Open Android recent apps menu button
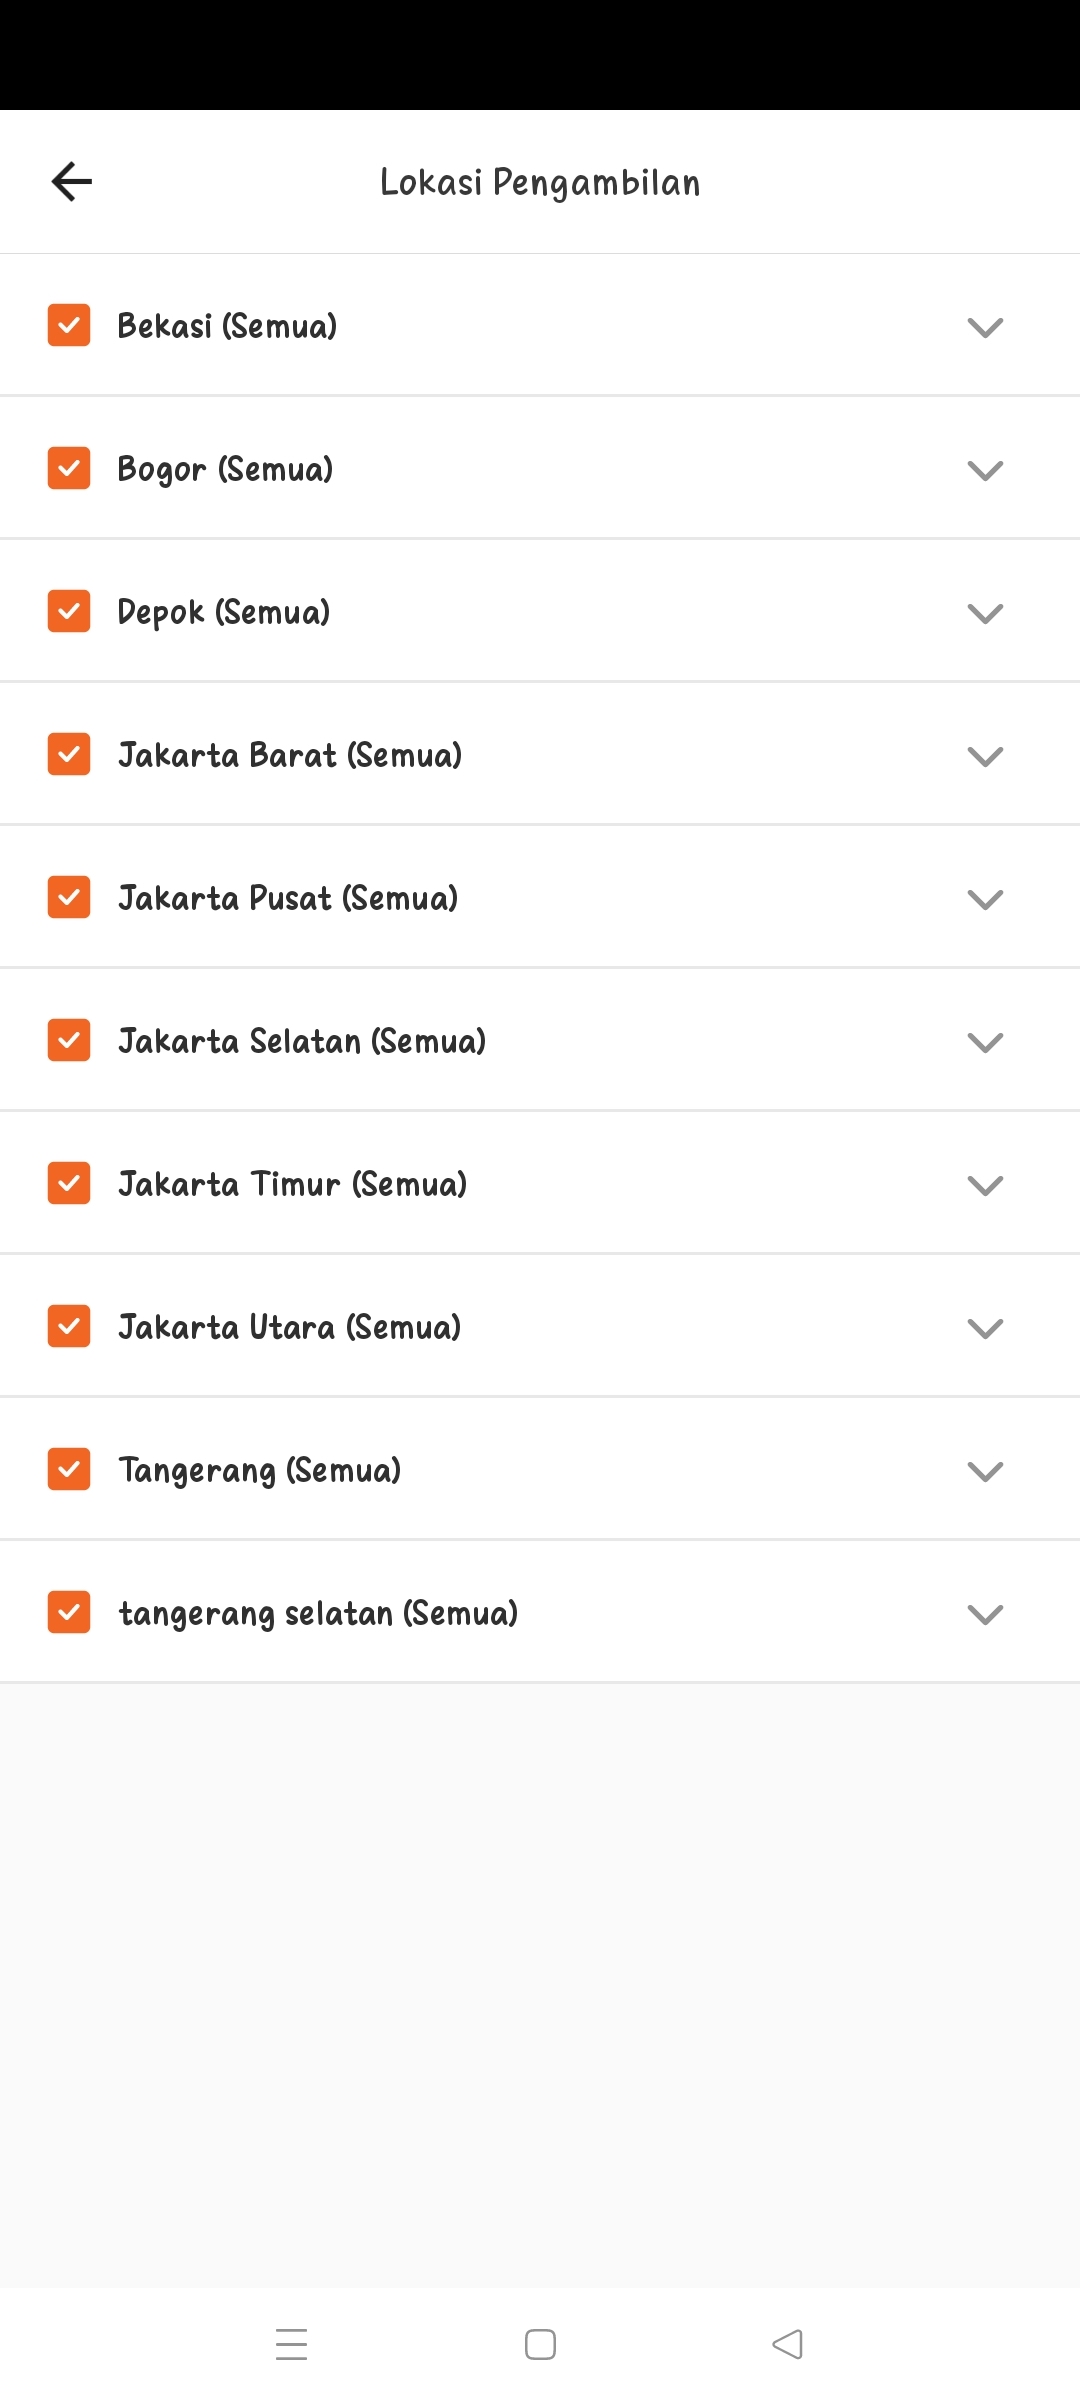This screenshot has width=1080, height=2400. tap(291, 2344)
